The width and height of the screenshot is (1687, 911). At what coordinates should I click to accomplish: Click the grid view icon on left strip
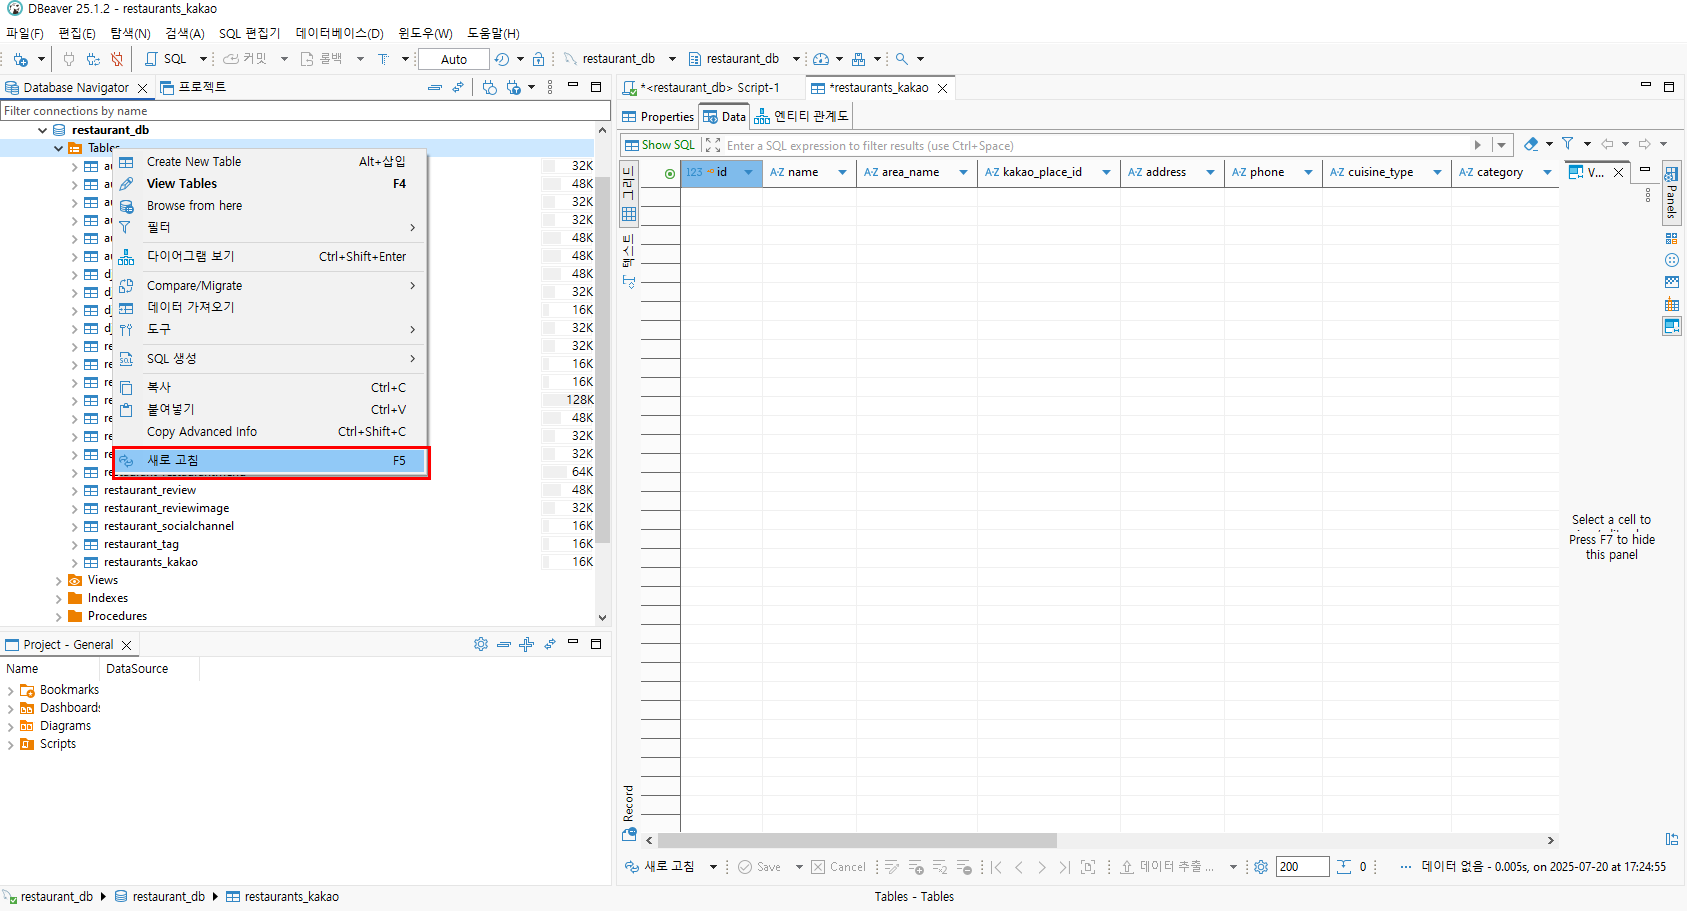pos(629,214)
